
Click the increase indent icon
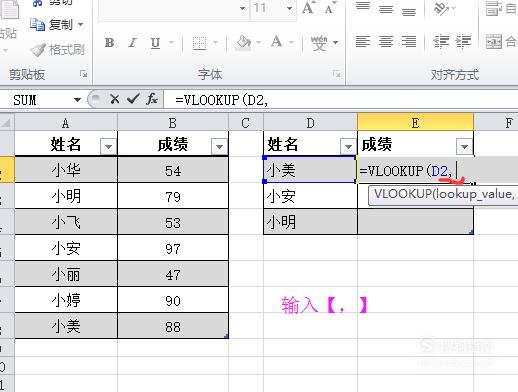coord(463,41)
